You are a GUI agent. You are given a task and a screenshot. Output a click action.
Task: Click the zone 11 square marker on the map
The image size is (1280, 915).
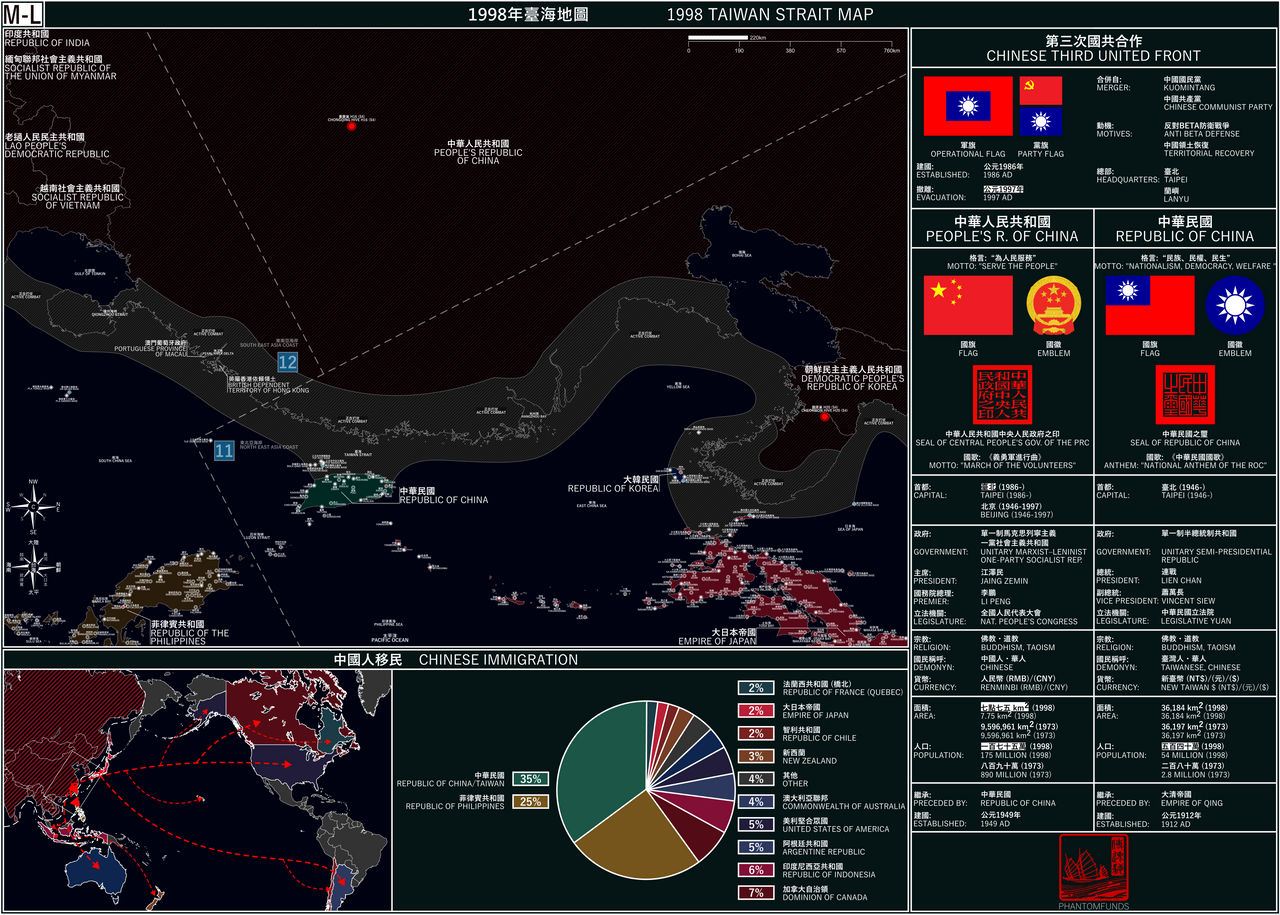pos(224,450)
